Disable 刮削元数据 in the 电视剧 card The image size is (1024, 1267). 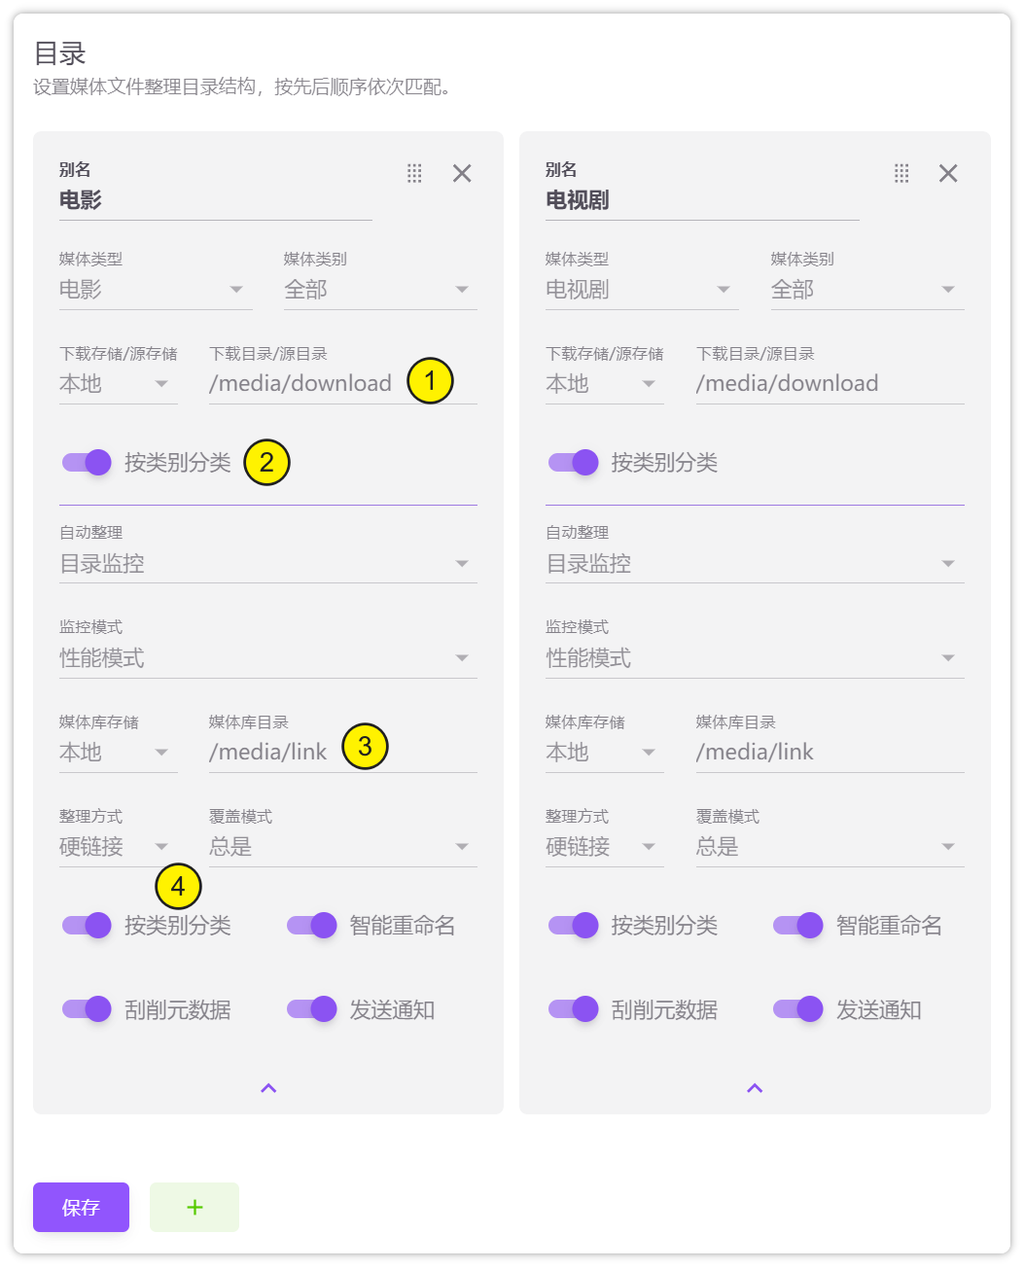point(574,1010)
